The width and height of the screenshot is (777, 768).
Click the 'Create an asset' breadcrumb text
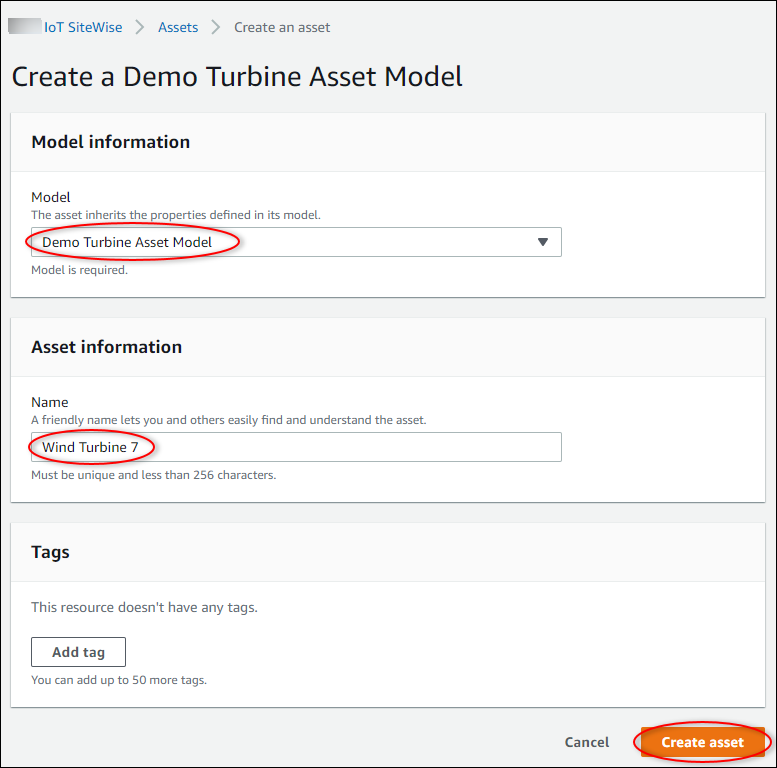point(282,27)
